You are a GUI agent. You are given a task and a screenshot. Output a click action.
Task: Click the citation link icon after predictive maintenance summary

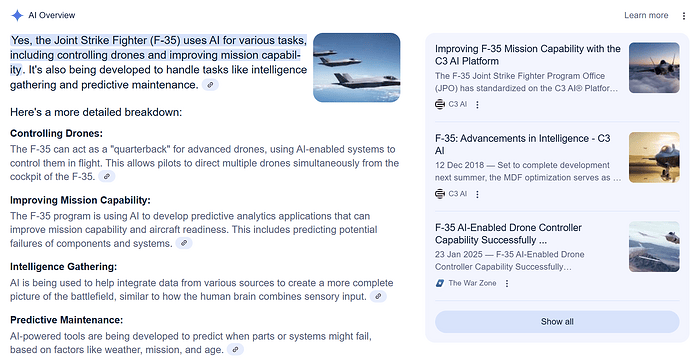tap(210, 85)
